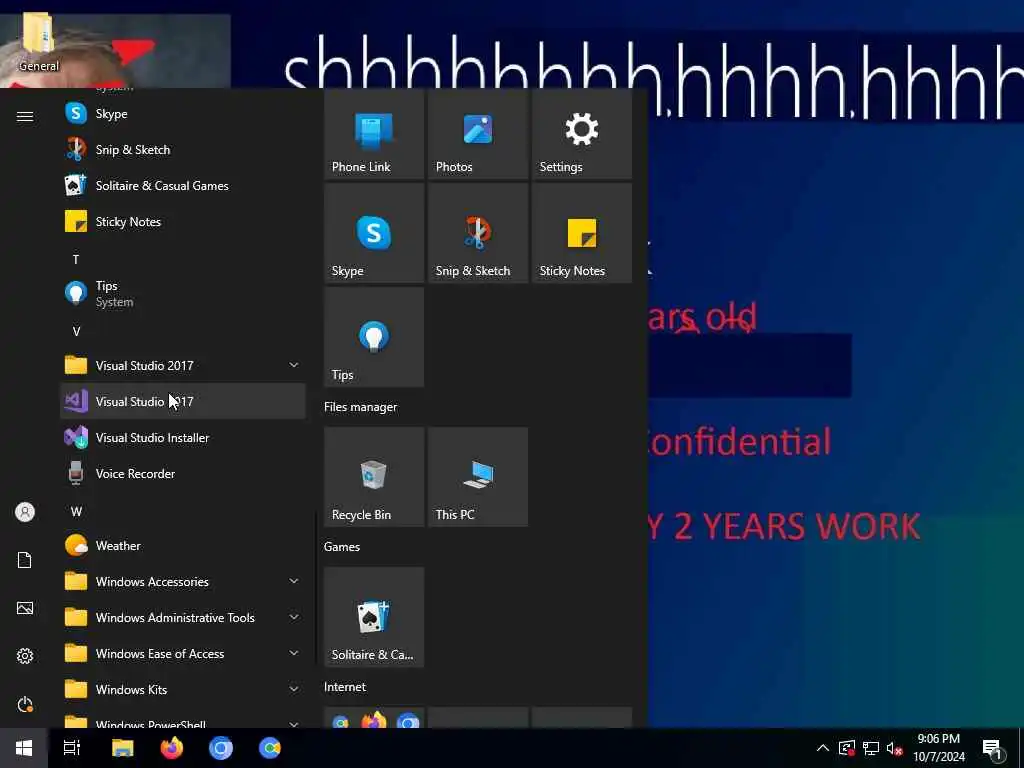This screenshot has width=1024, height=768.
Task: Click the Power icon in Start sidebar
Action: click(25, 704)
